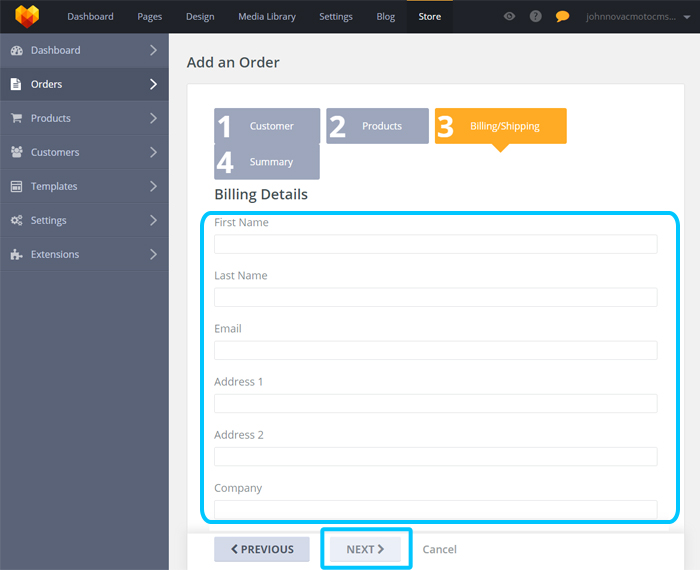Focus the Last Name field
Image resolution: width=700 pixels, height=570 pixels.
436,297
